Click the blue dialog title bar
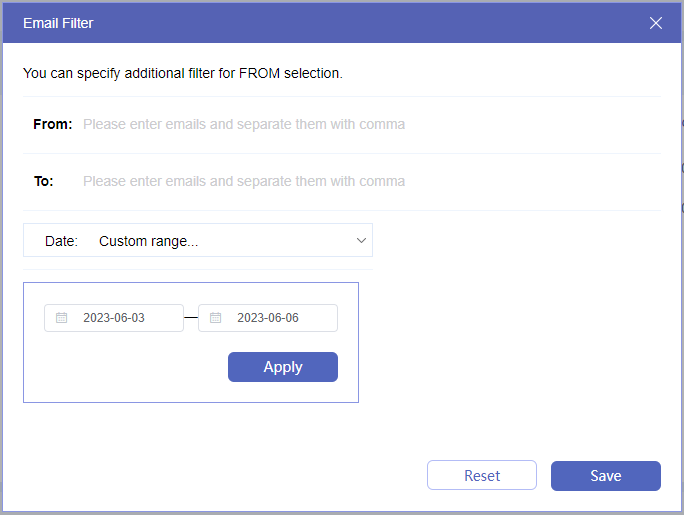The height and width of the screenshot is (515, 684). pyautogui.click(x=350, y=23)
